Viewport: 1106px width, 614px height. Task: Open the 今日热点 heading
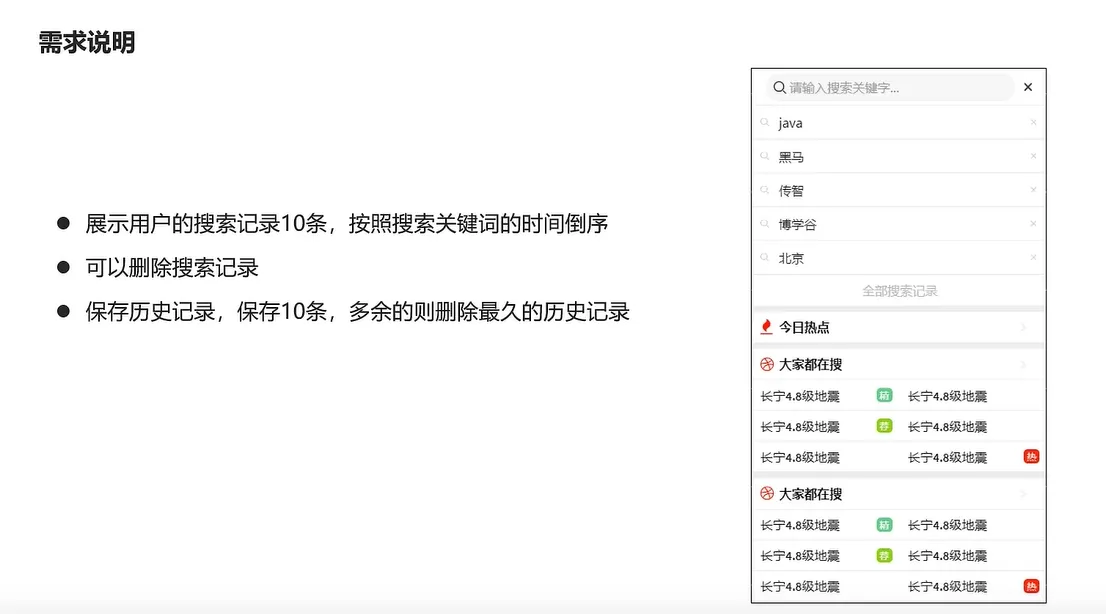(804, 327)
